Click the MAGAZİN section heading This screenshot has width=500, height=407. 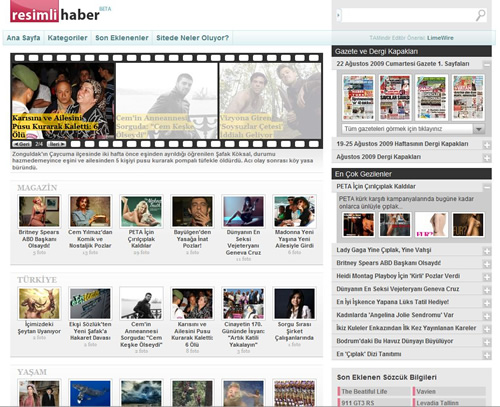(x=37, y=188)
